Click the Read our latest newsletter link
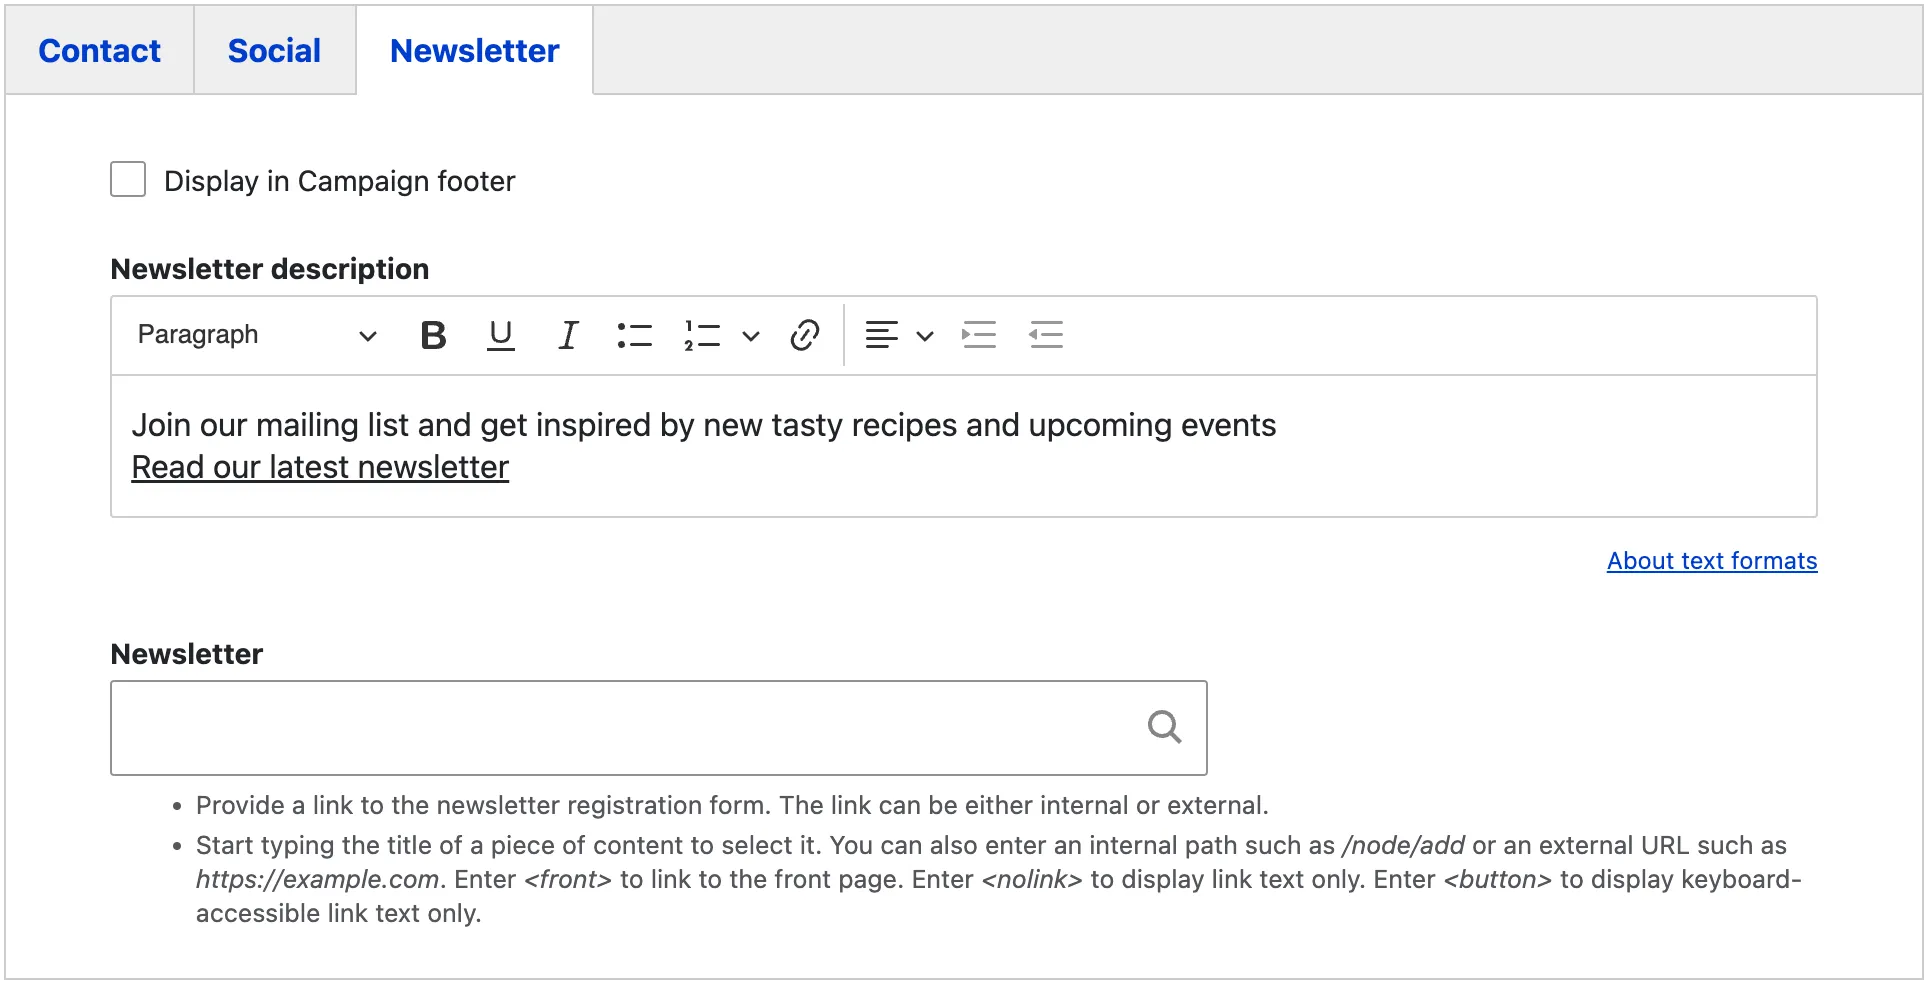 coord(320,467)
